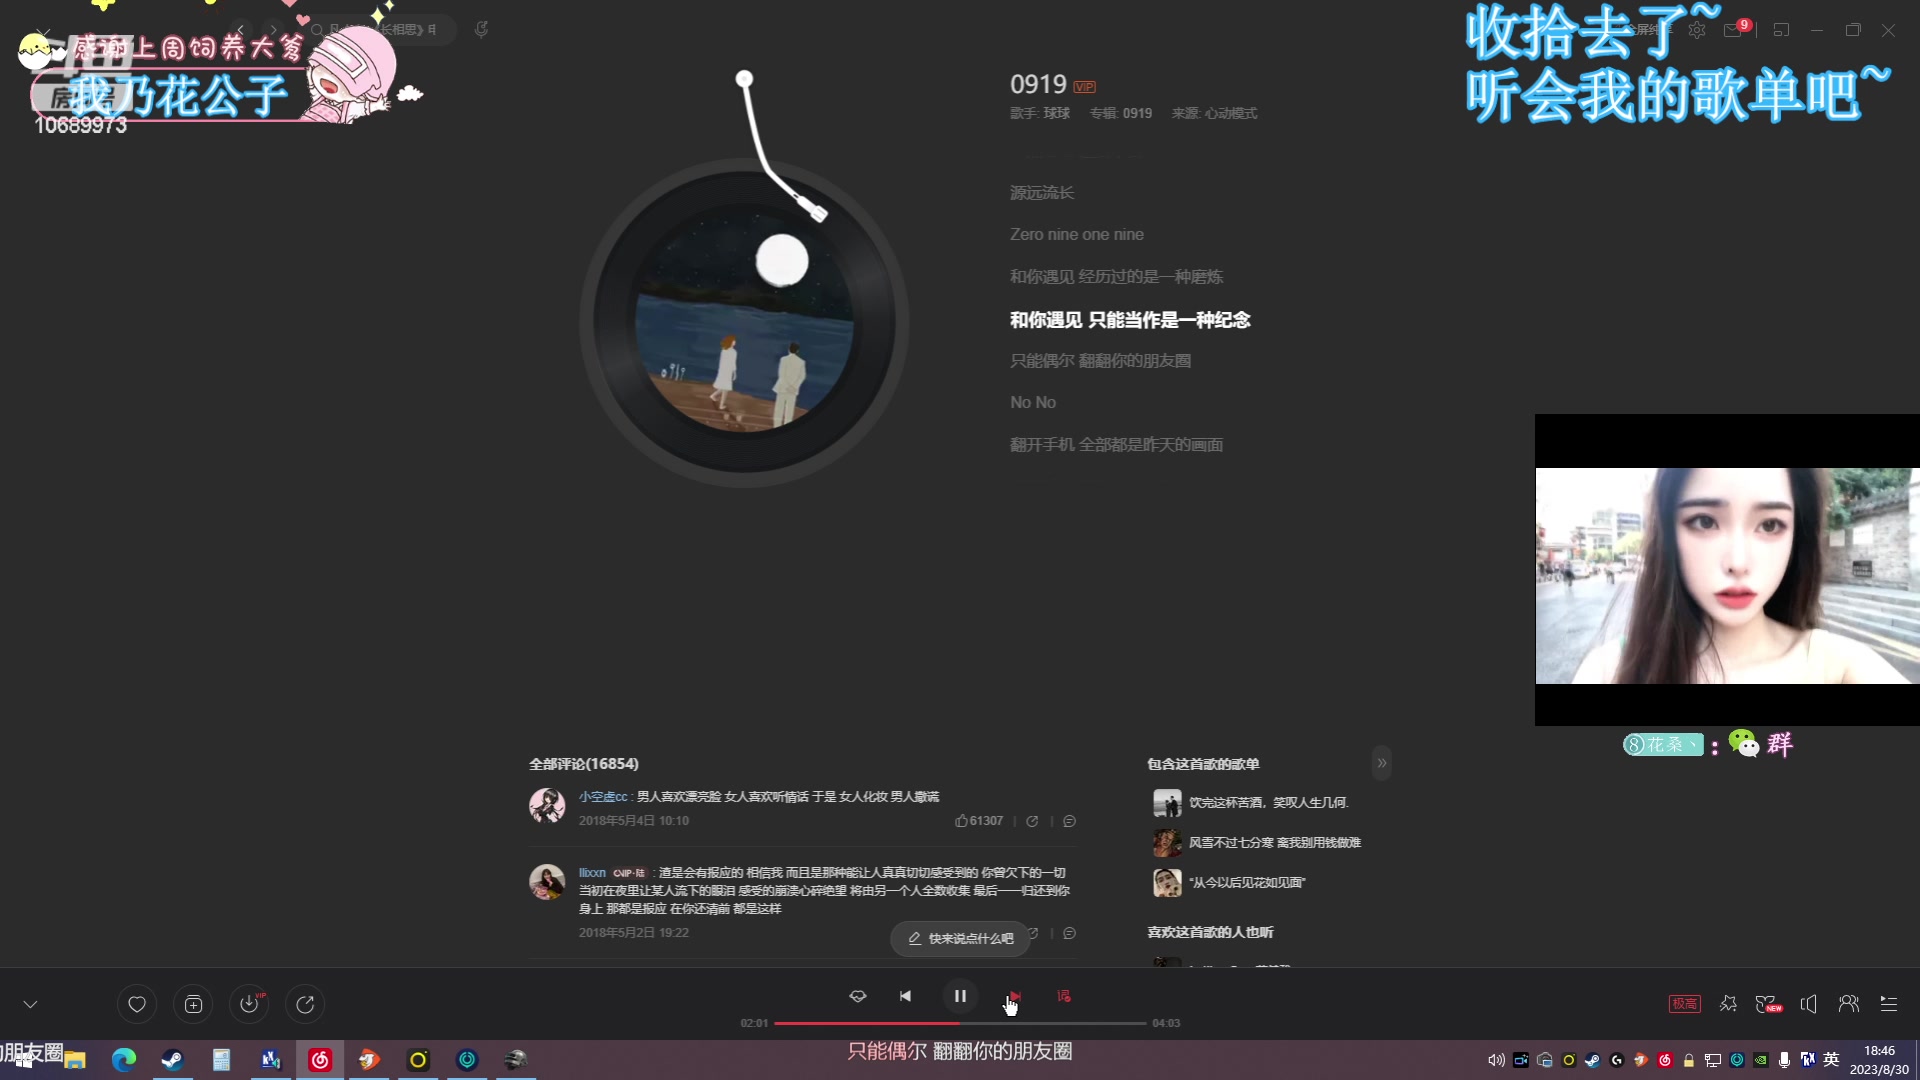Click the 快来说点什么吧 comment button

960,938
